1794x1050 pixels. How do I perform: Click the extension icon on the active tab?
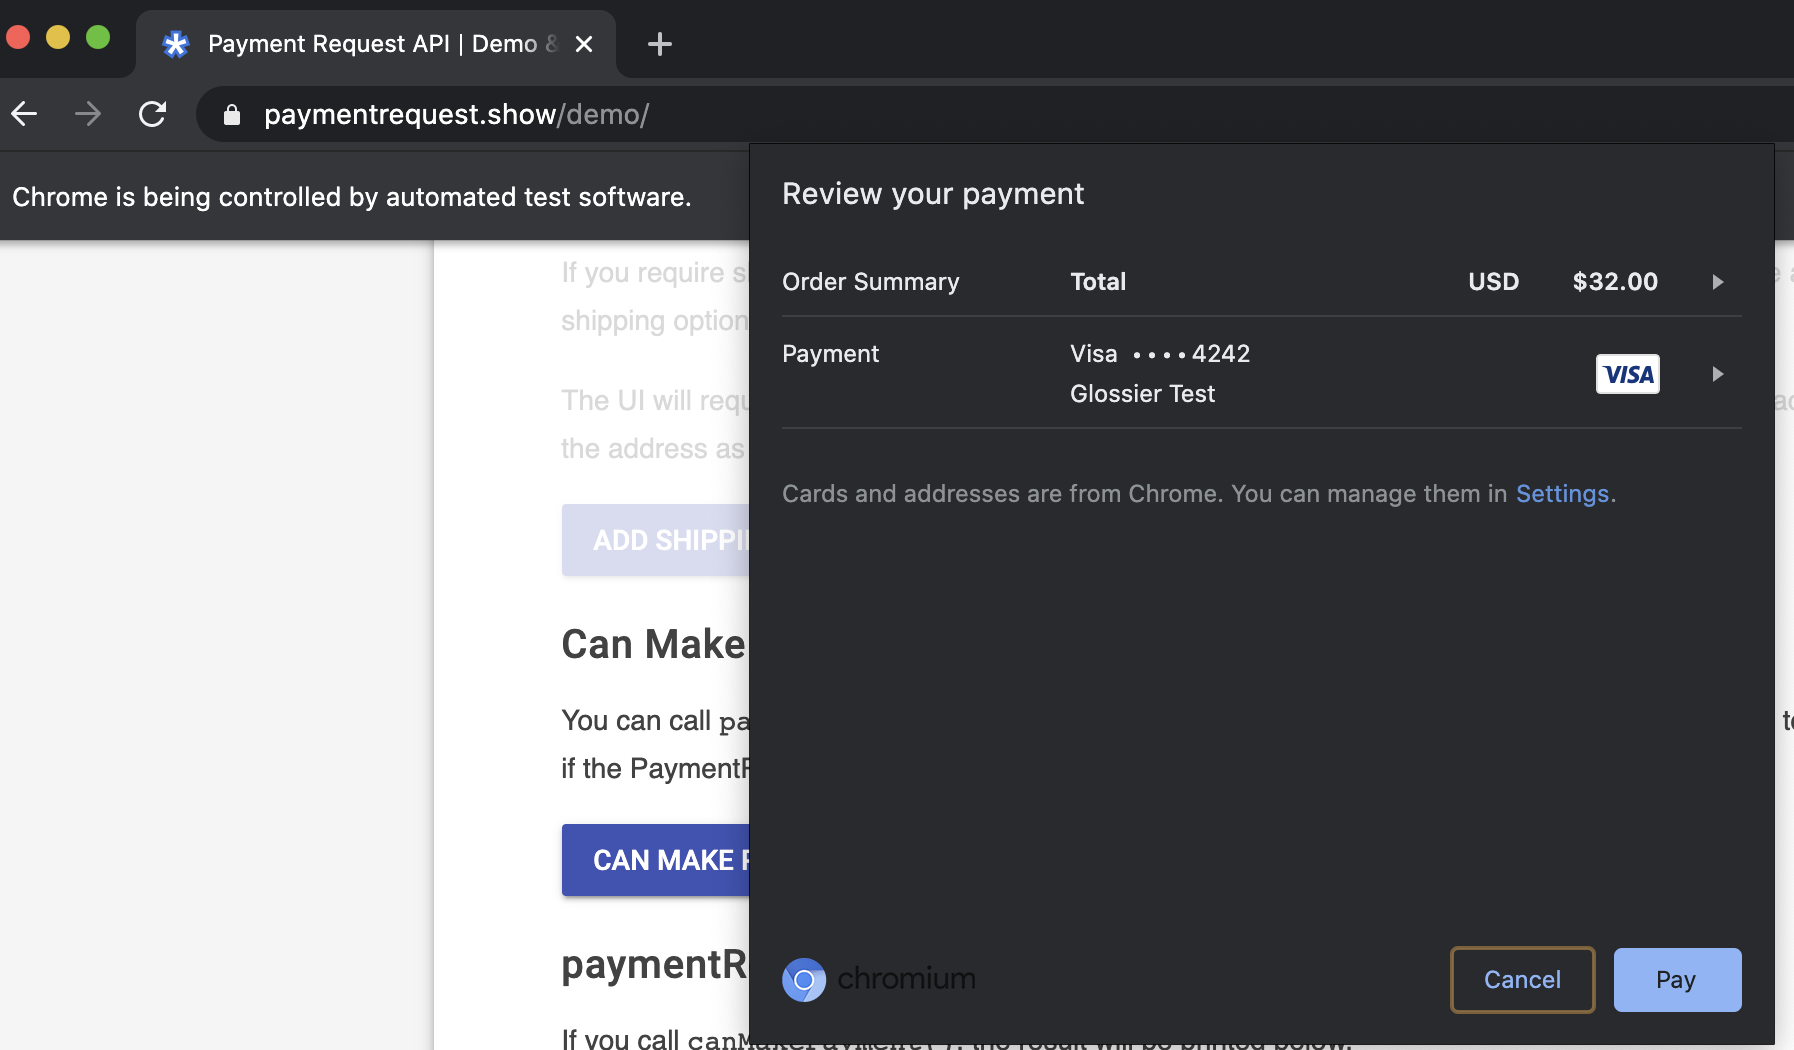click(176, 43)
